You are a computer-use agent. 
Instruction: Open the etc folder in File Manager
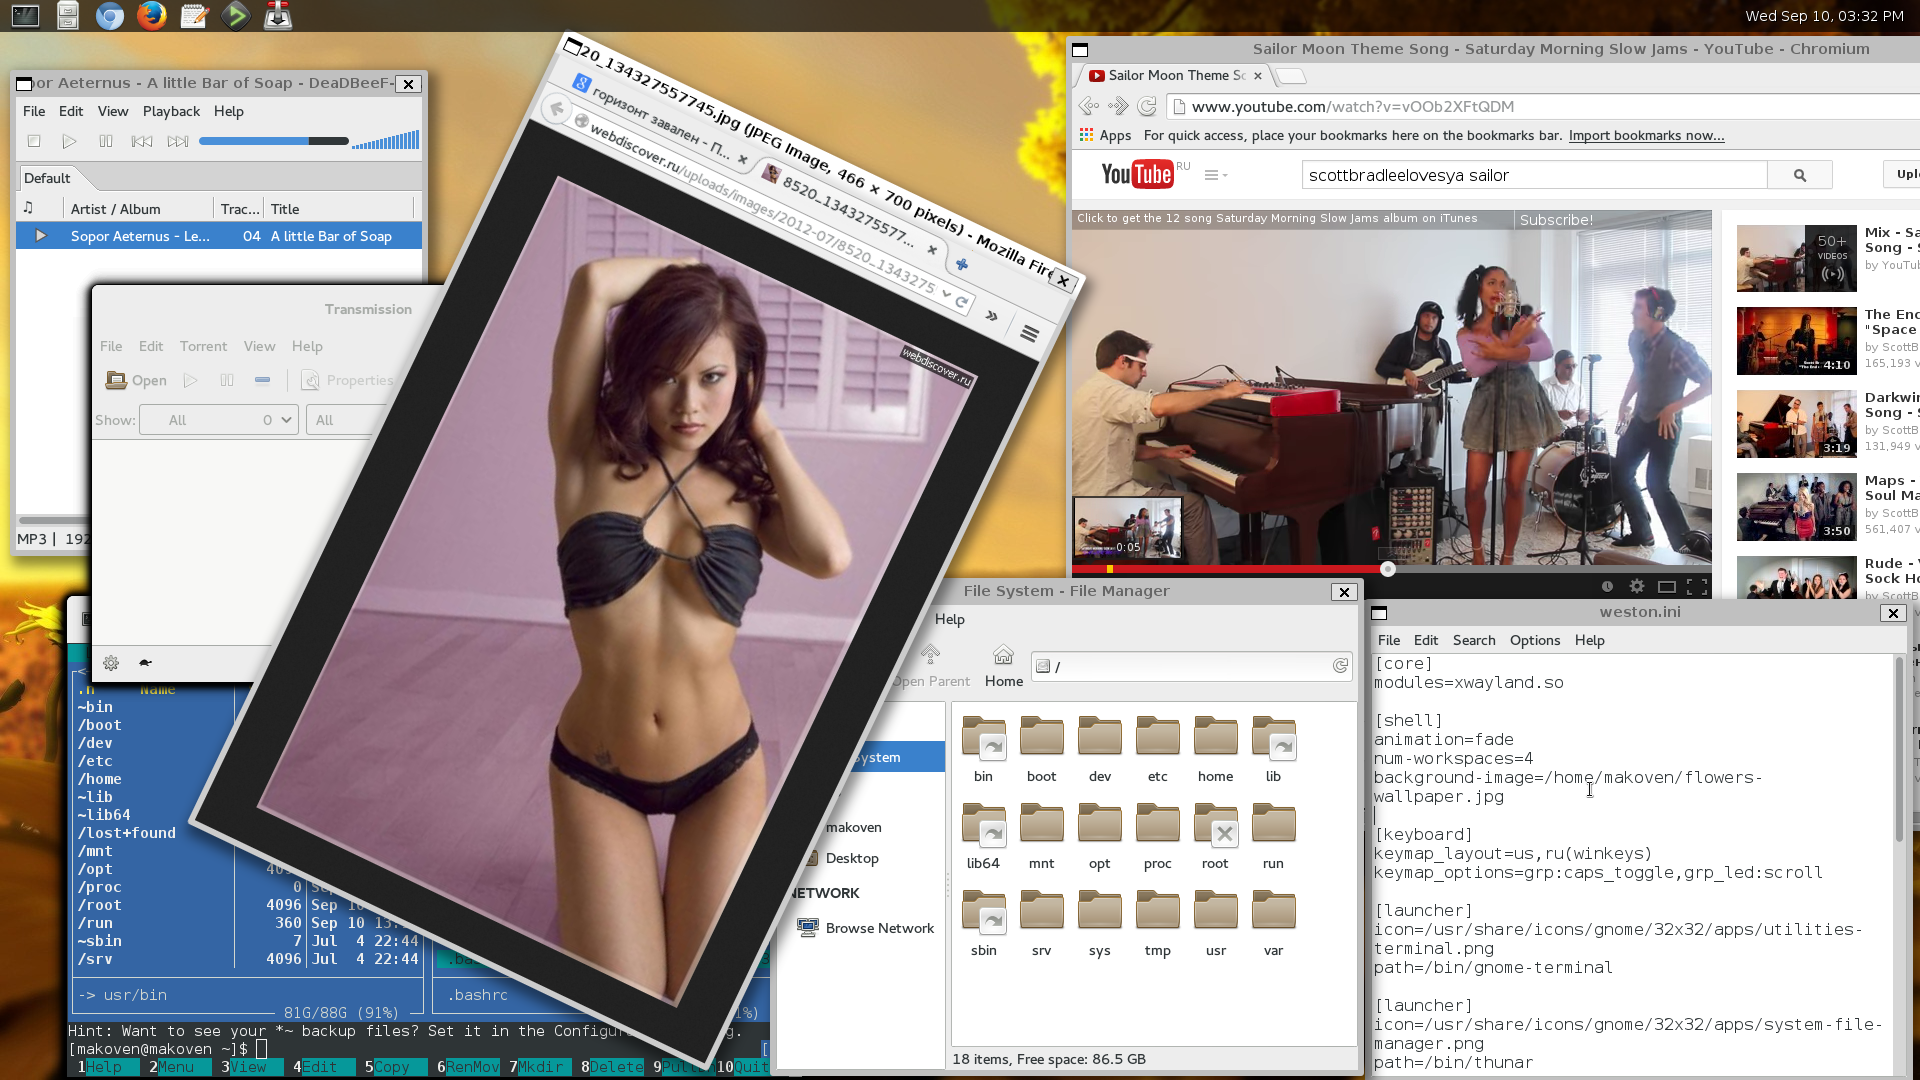pyautogui.click(x=1157, y=750)
